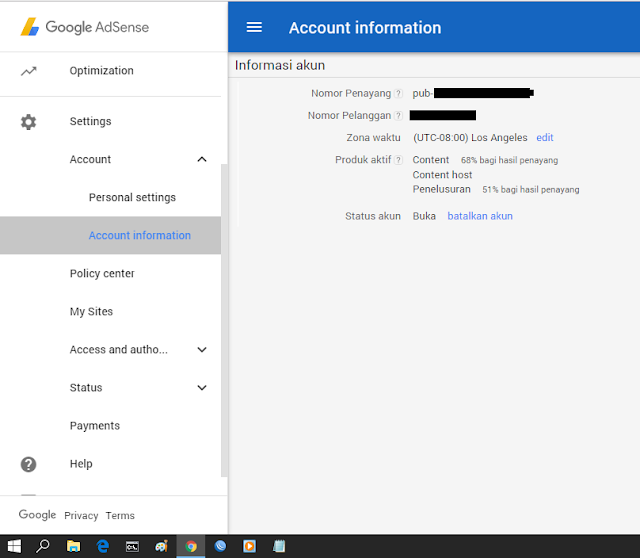
Task: Click help icon next to Produk aktif
Action: [x=398, y=160]
